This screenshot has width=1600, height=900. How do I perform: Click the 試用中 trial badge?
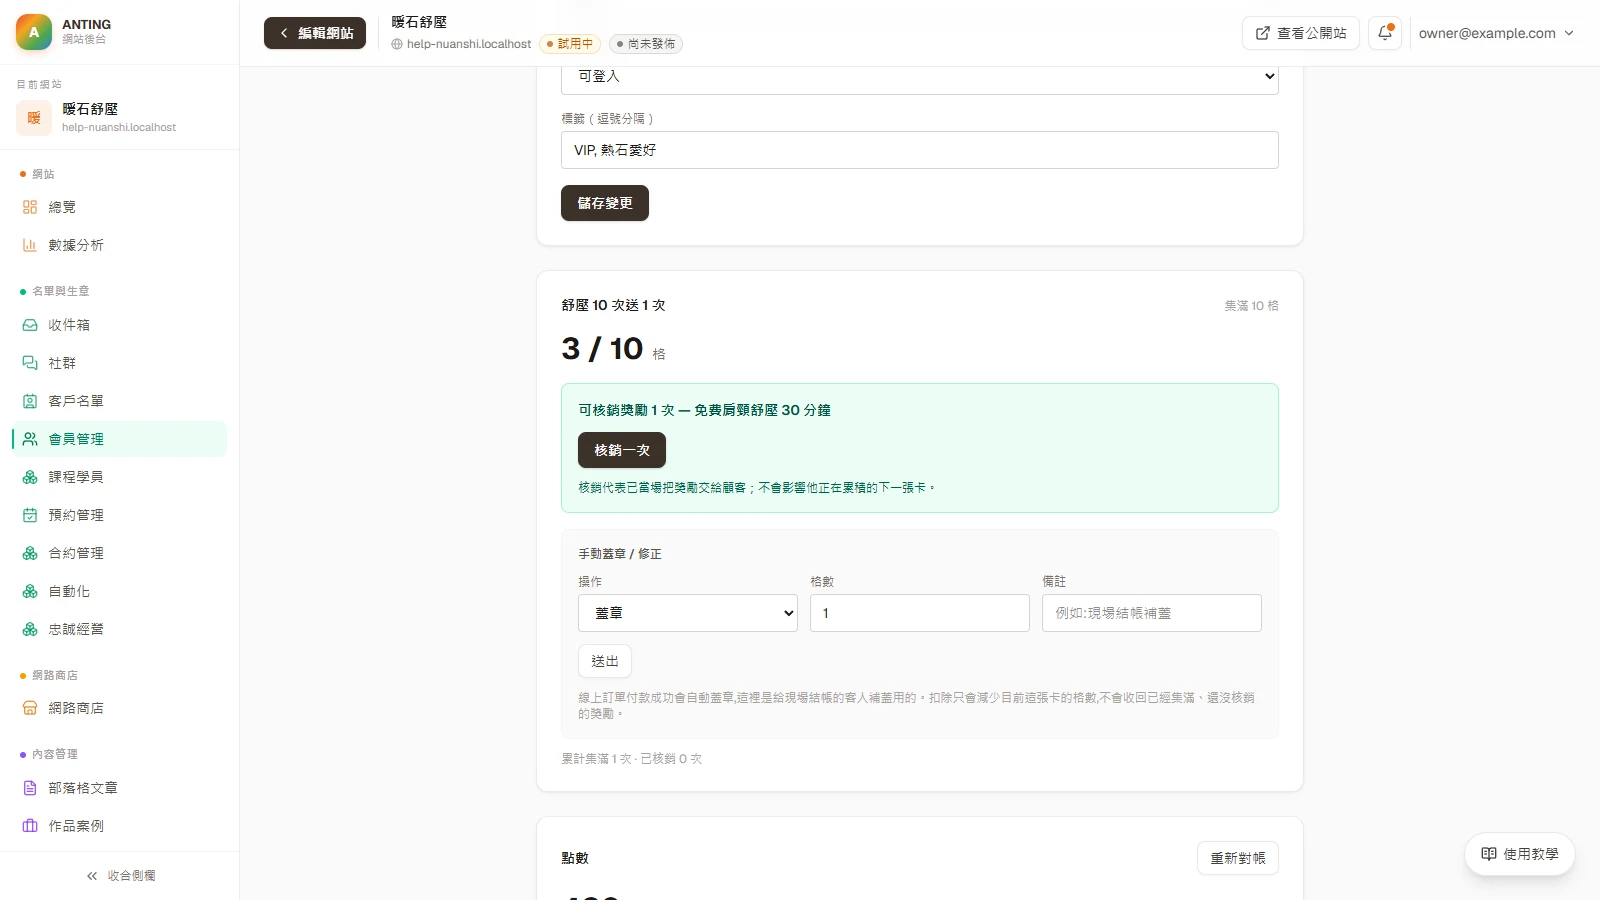click(x=569, y=44)
